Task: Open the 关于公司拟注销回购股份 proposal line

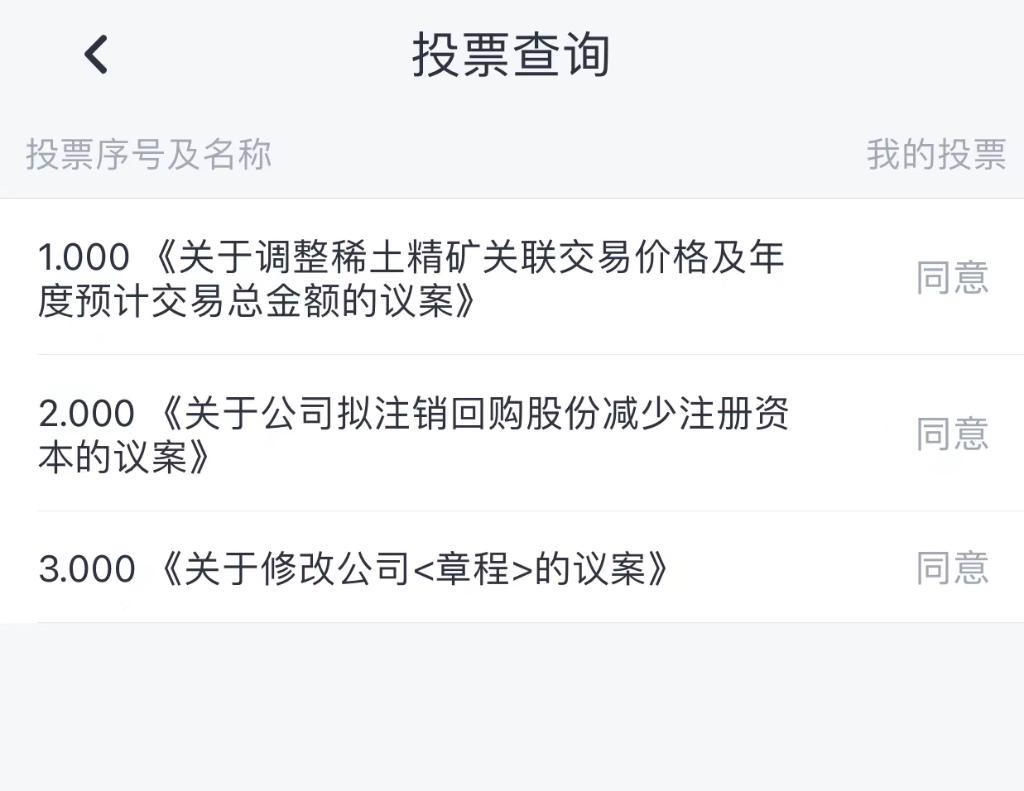Action: 474,414
